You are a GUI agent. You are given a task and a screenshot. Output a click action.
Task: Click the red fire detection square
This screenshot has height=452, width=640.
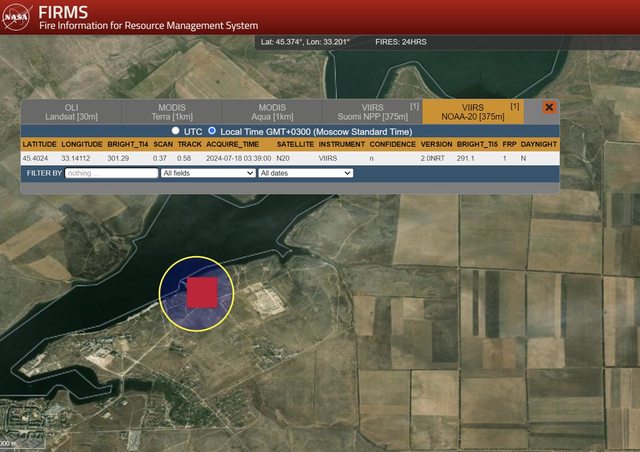pyautogui.click(x=202, y=293)
